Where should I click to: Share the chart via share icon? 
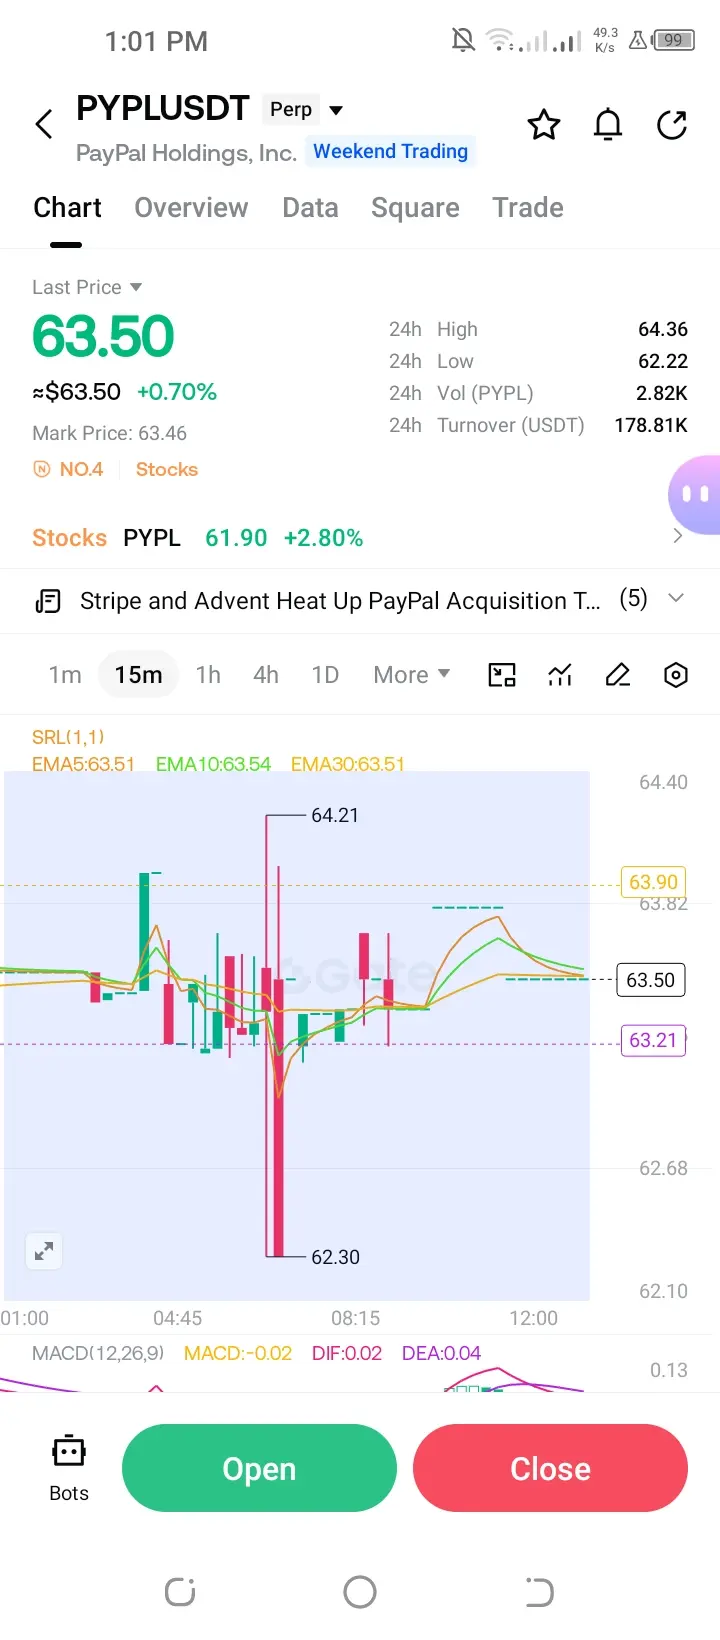(x=672, y=125)
